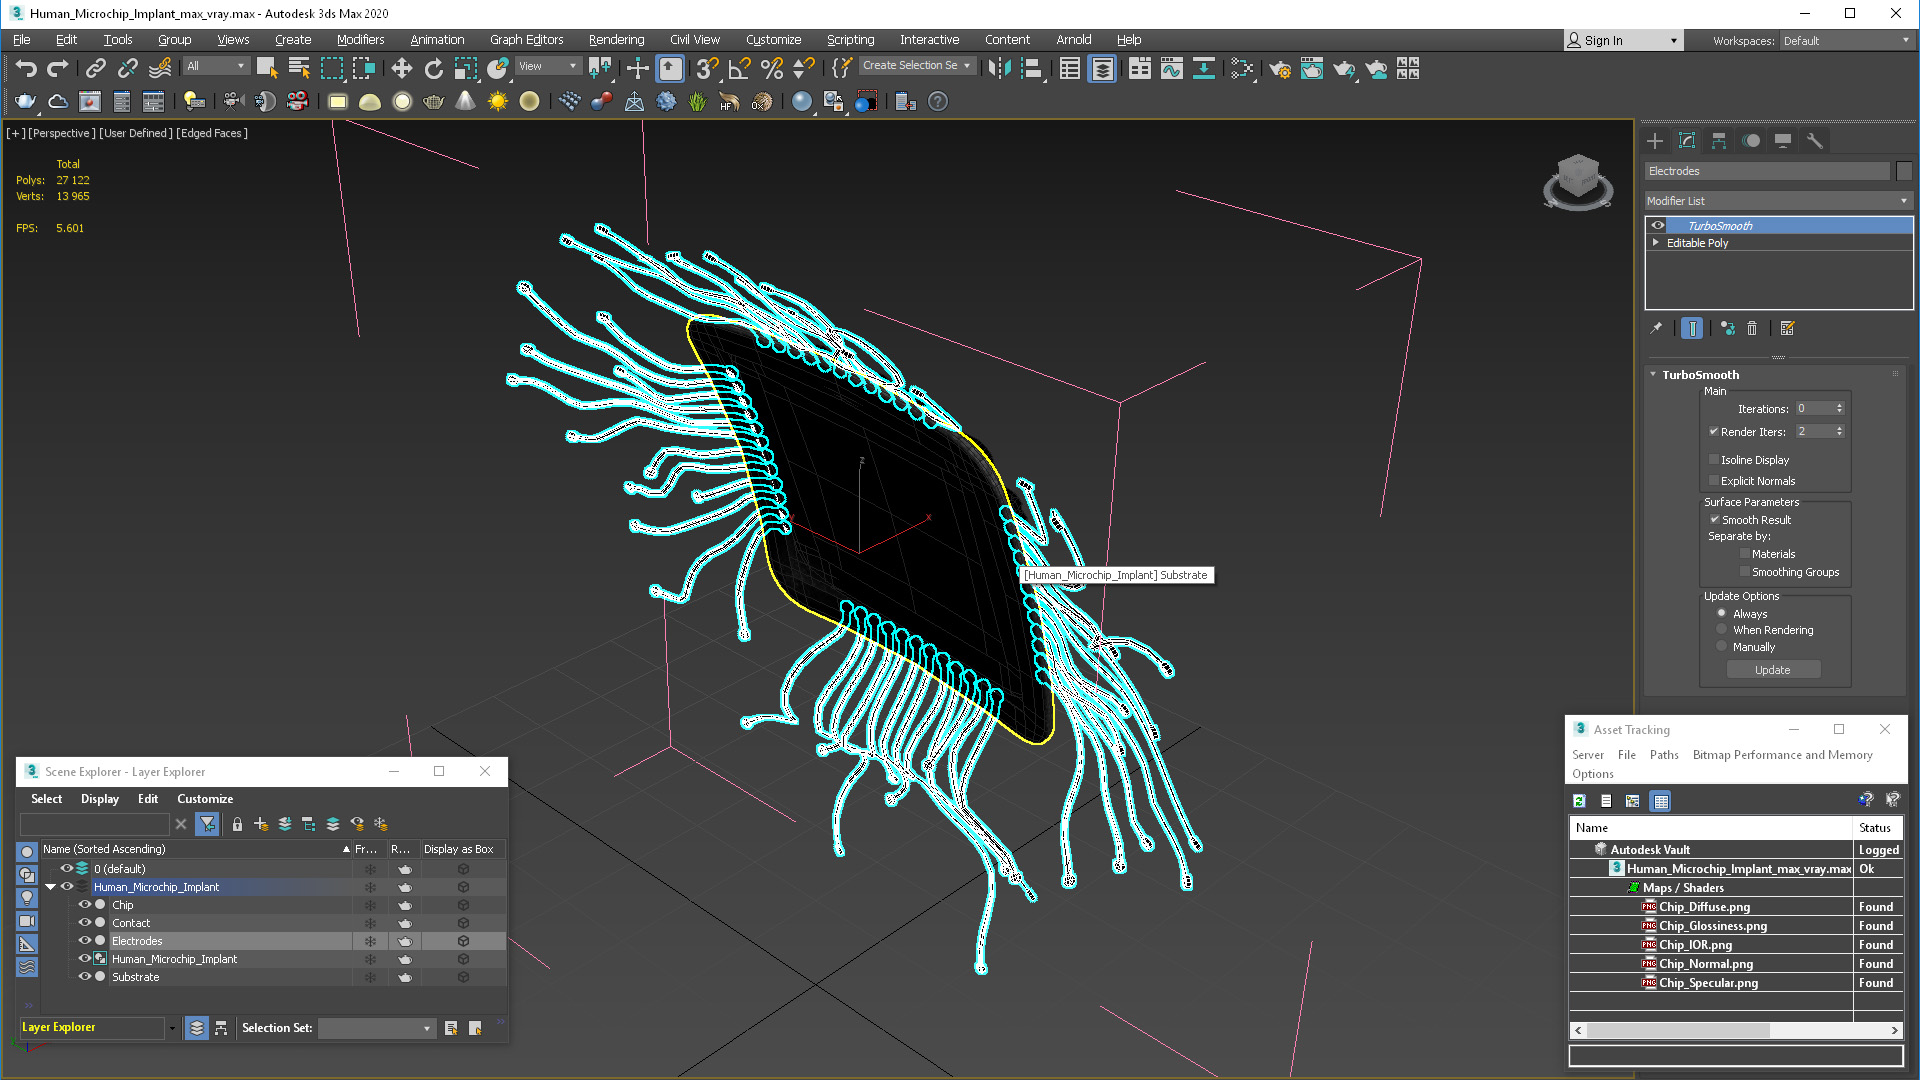Open the Rendering menu

(616, 40)
